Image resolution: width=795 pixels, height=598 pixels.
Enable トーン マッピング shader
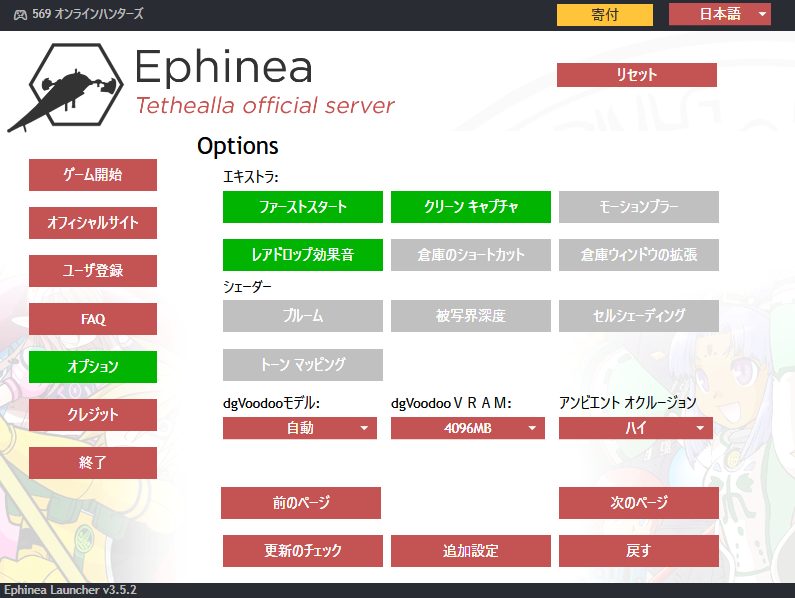point(303,365)
